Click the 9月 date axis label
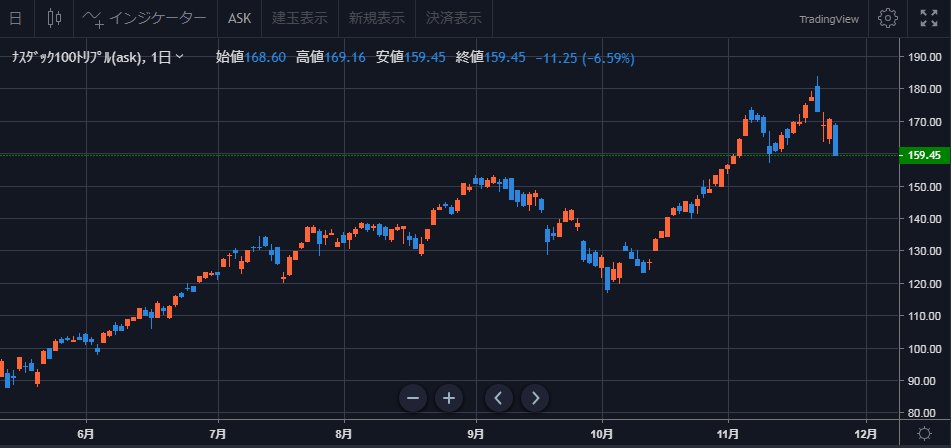The image size is (951, 448). pyautogui.click(x=476, y=433)
